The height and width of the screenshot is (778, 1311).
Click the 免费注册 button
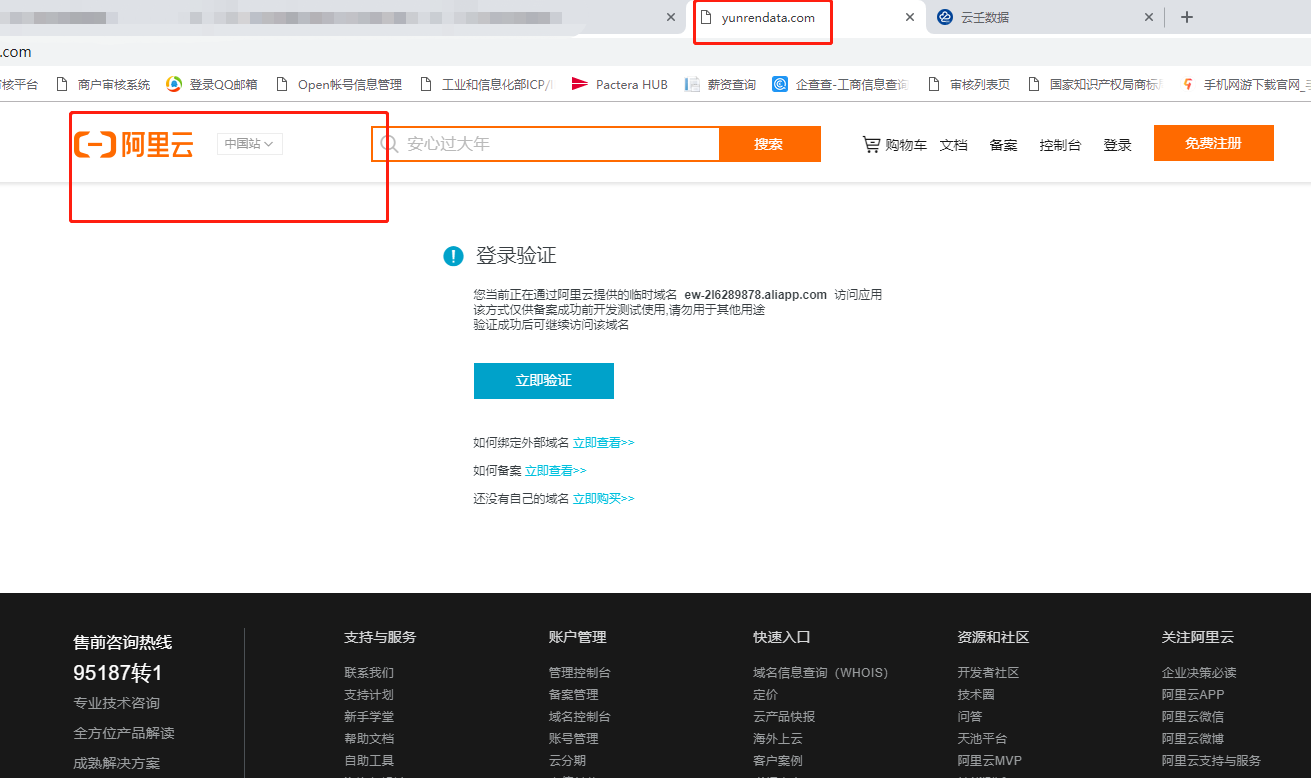[x=1214, y=143]
